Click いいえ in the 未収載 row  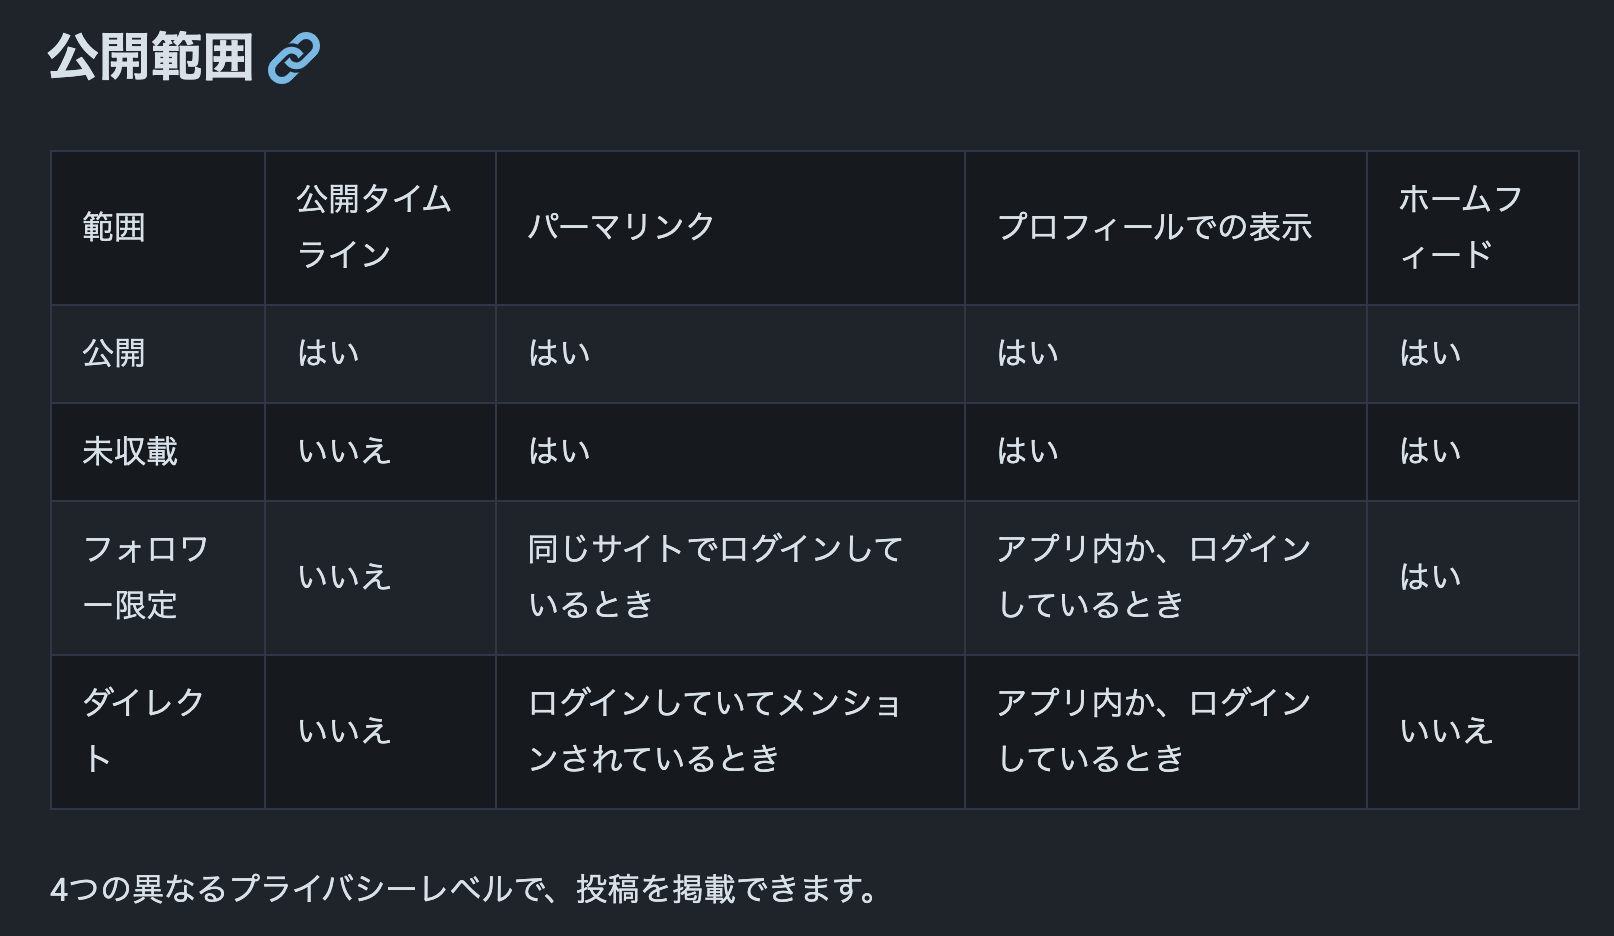click(344, 452)
